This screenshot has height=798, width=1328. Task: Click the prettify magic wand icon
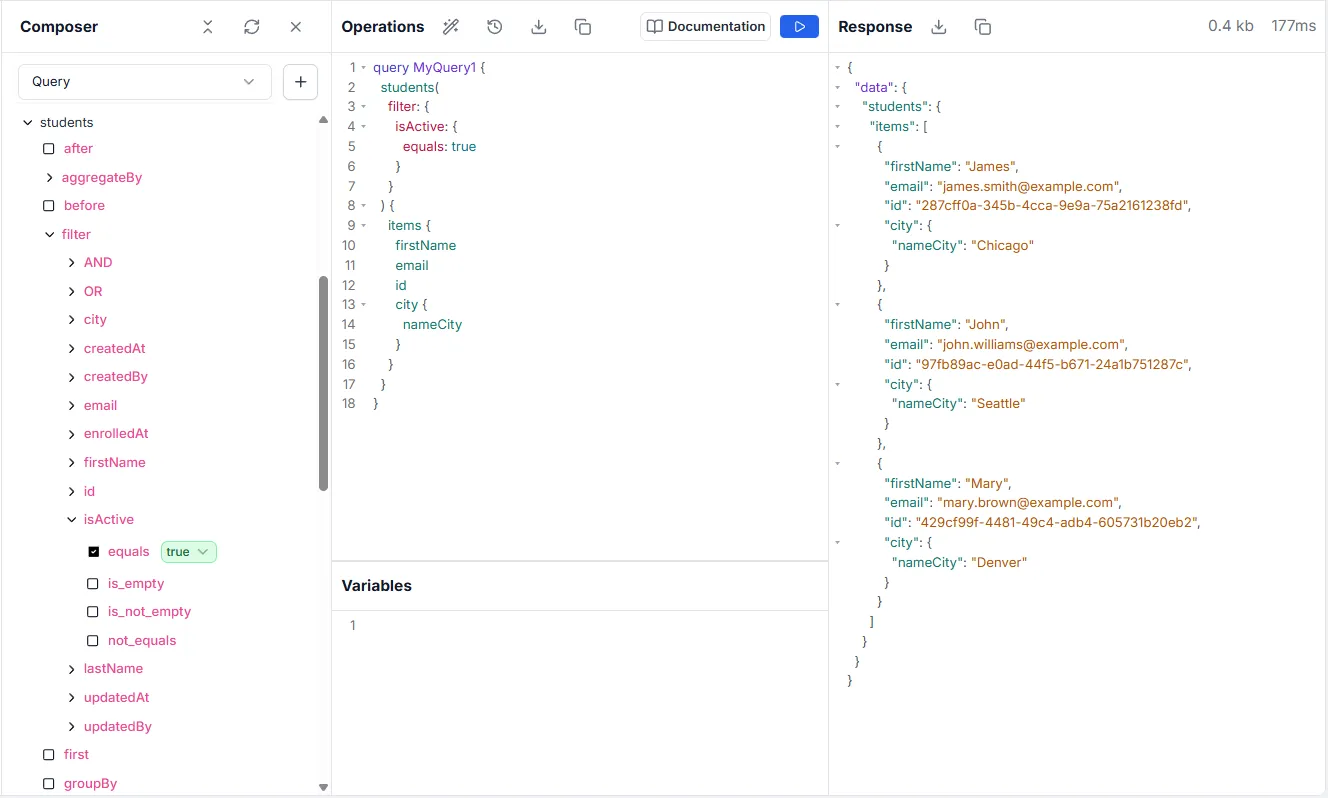click(451, 27)
